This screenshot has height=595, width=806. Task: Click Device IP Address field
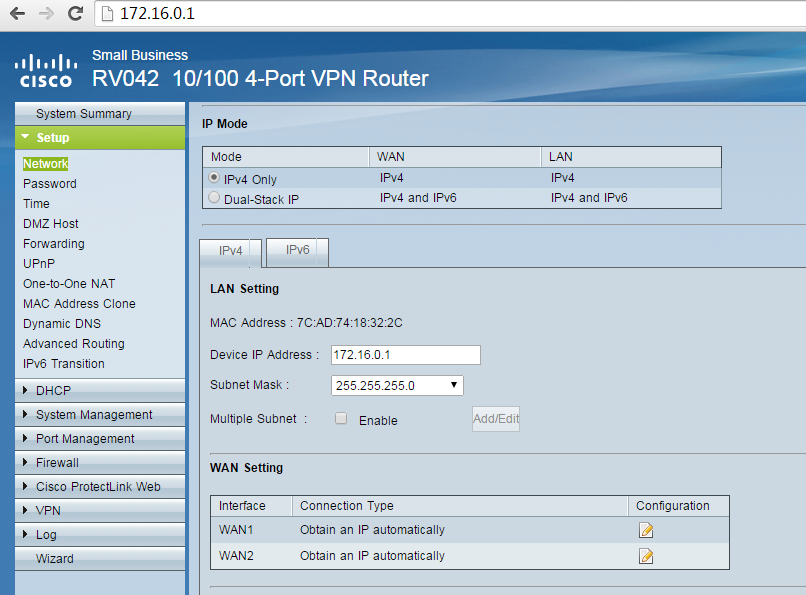pyautogui.click(x=405, y=355)
